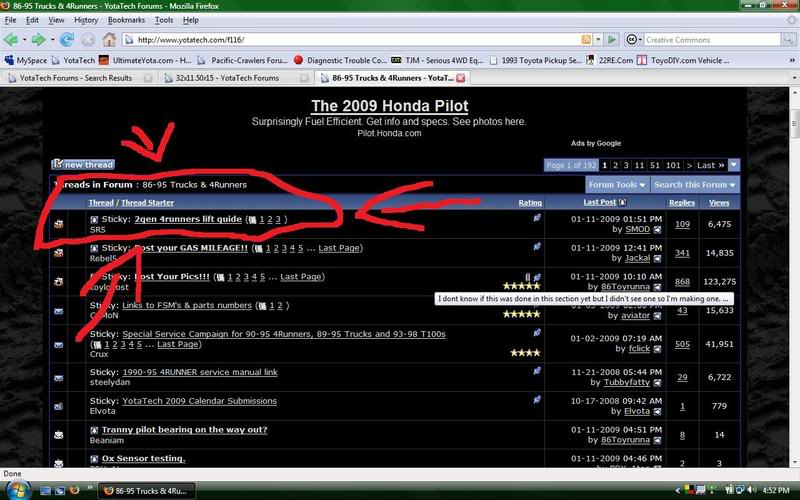Image resolution: width=800 pixels, height=500 pixels.
Task: Open the Home page icon
Action: (109, 39)
